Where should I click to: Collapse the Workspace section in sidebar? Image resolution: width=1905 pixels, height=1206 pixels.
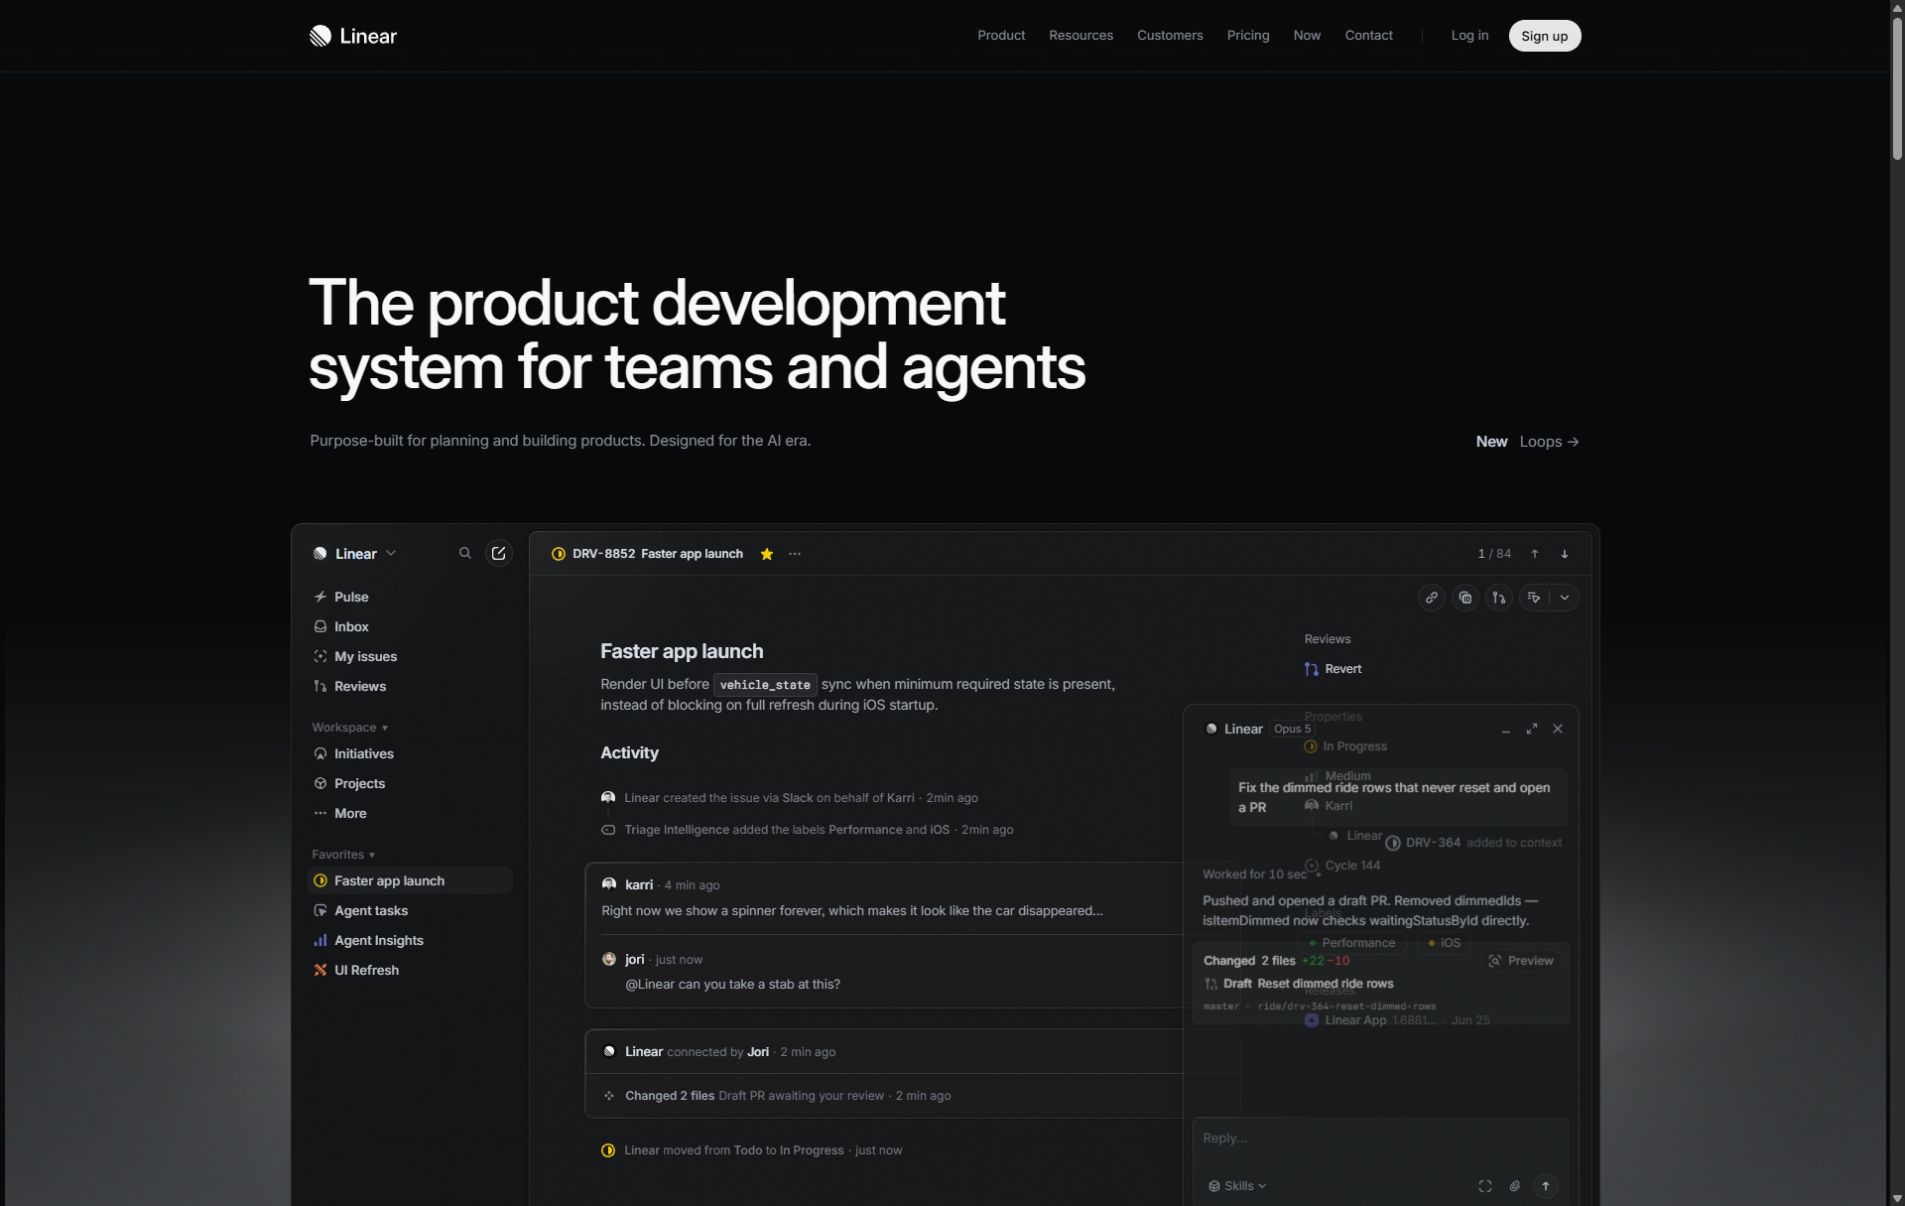pyautogui.click(x=349, y=728)
